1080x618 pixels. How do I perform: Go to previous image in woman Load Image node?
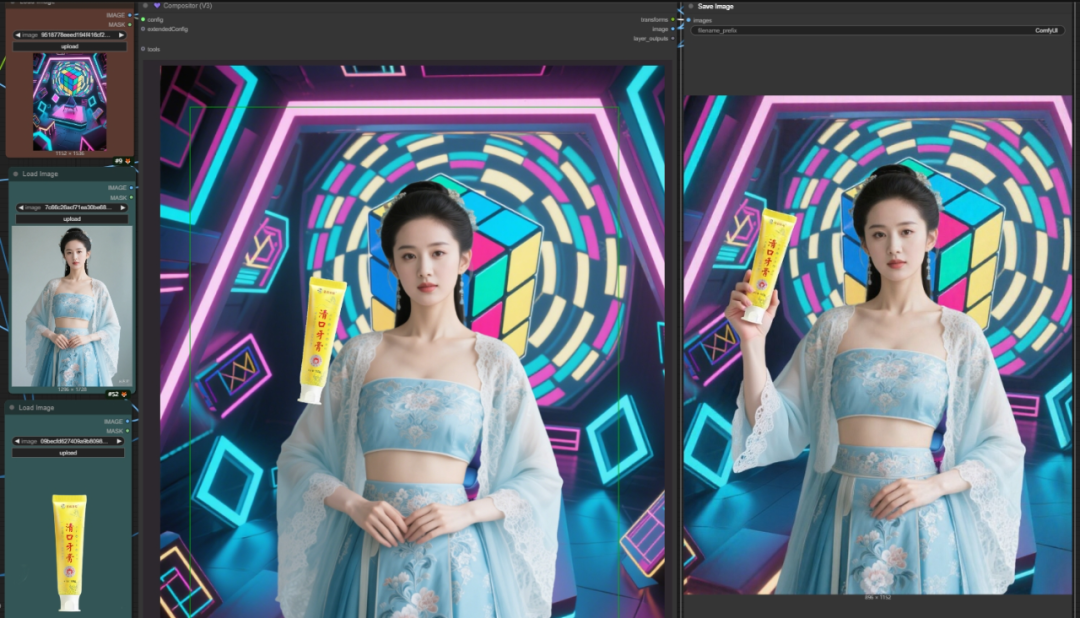(x=21, y=207)
